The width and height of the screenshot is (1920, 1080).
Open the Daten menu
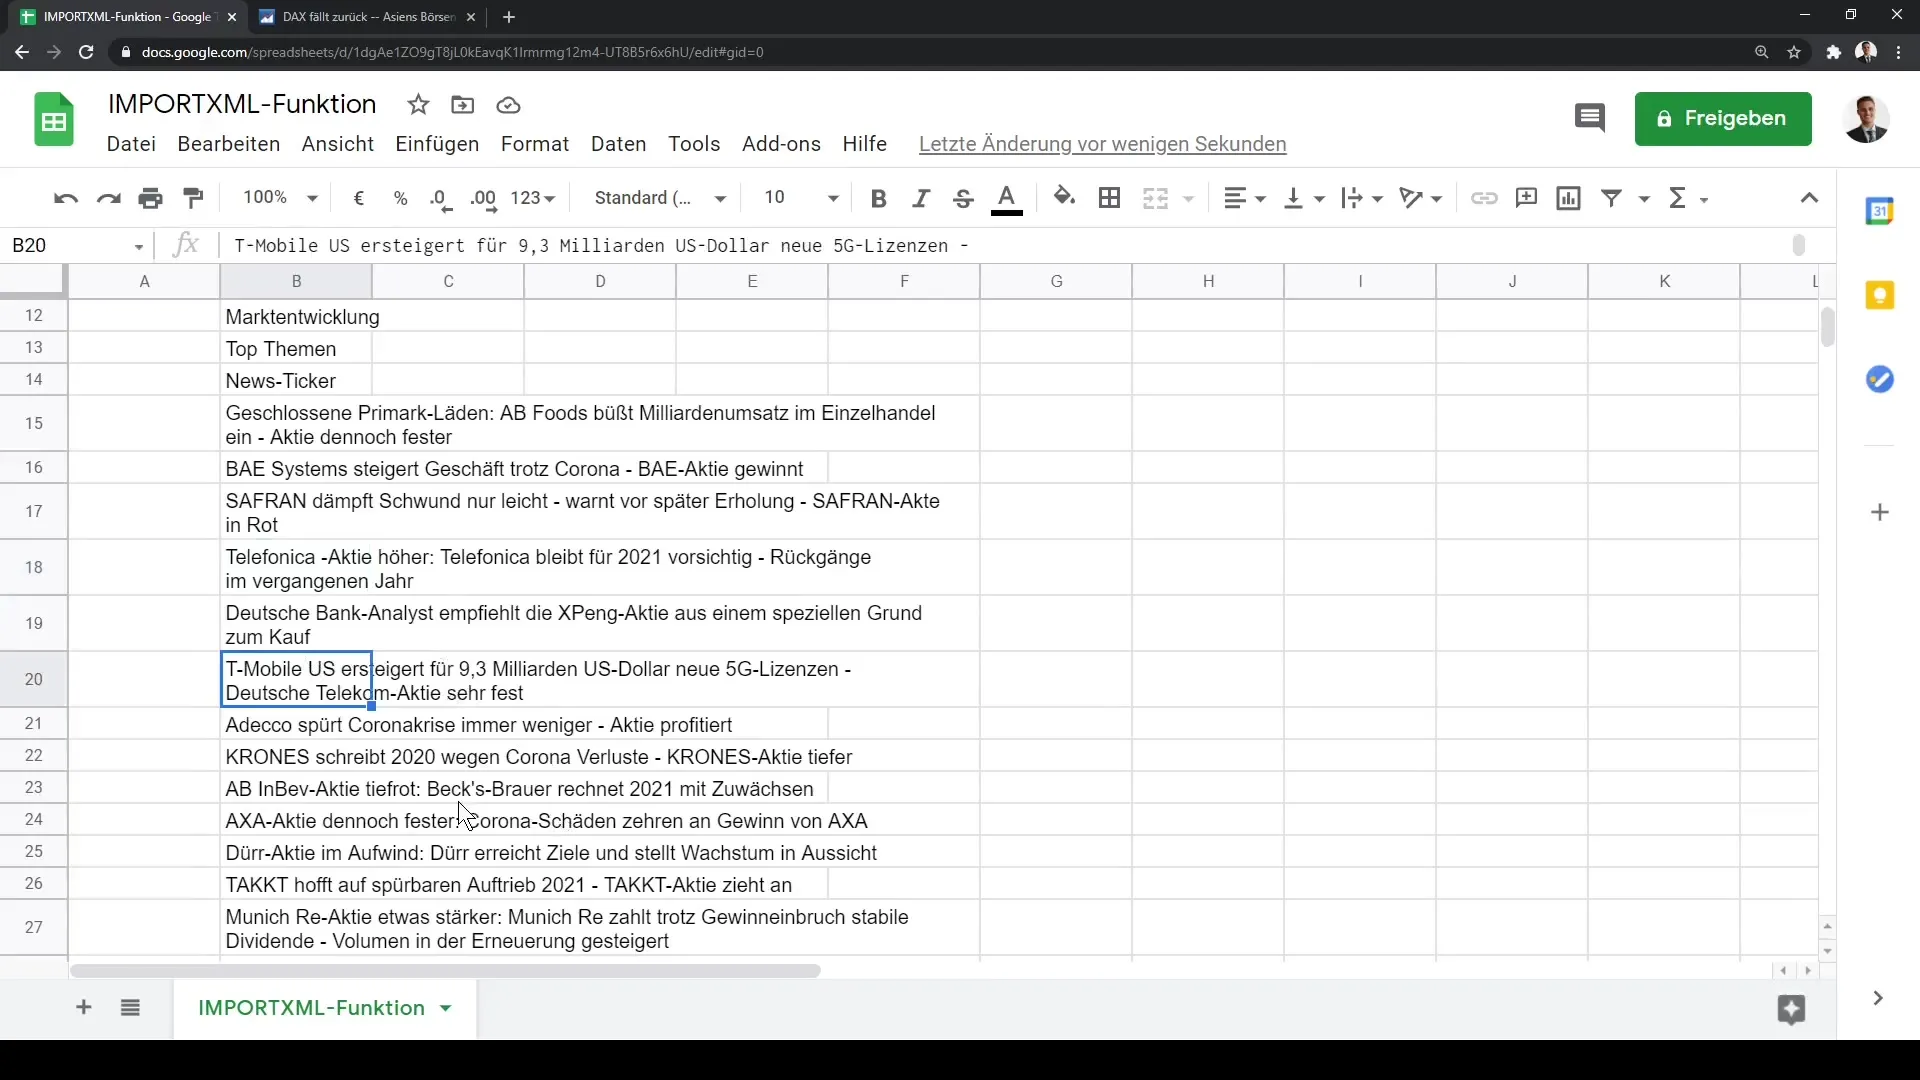(618, 144)
